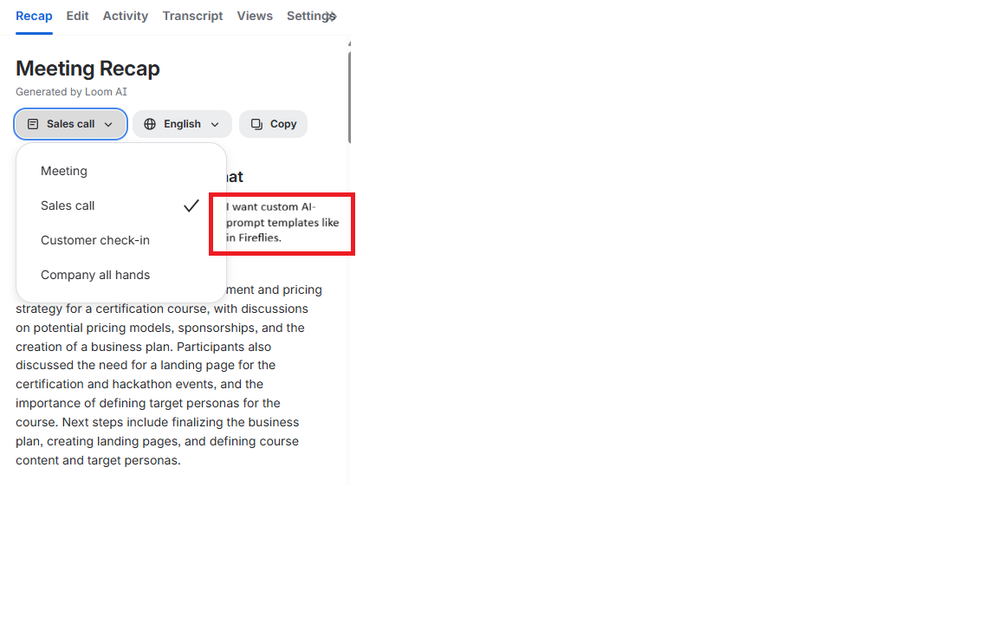Open the Activity tab
The width and height of the screenshot is (998, 624).
(125, 16)
